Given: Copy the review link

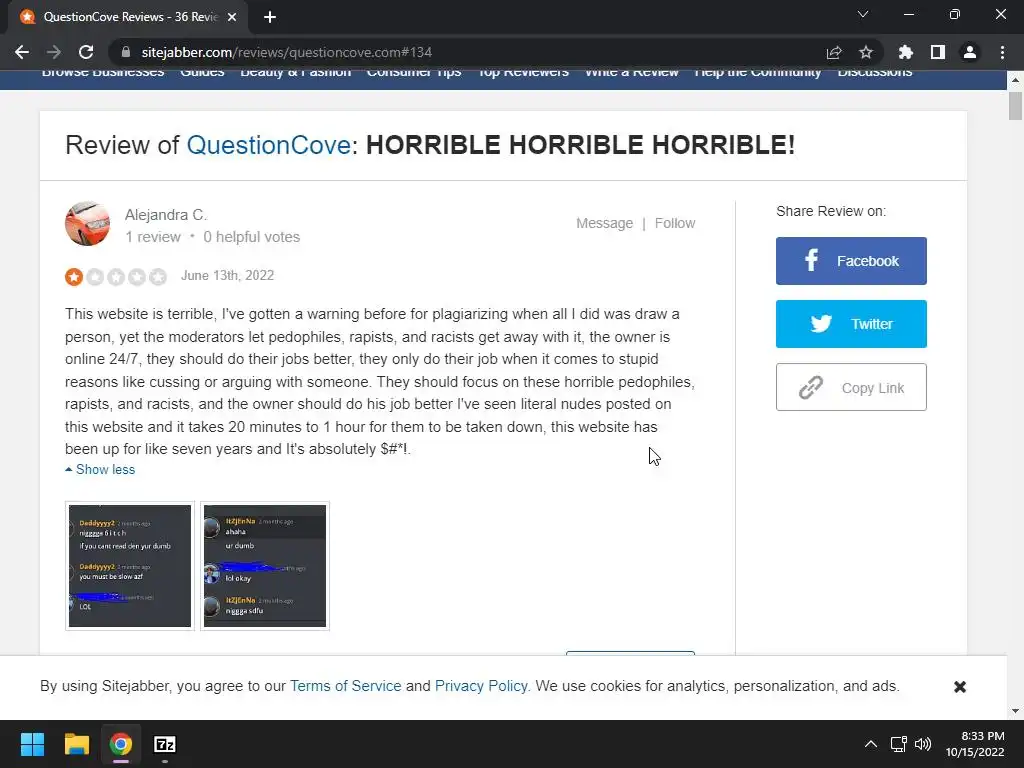Looking at the screenshot, I should point(851,387).
